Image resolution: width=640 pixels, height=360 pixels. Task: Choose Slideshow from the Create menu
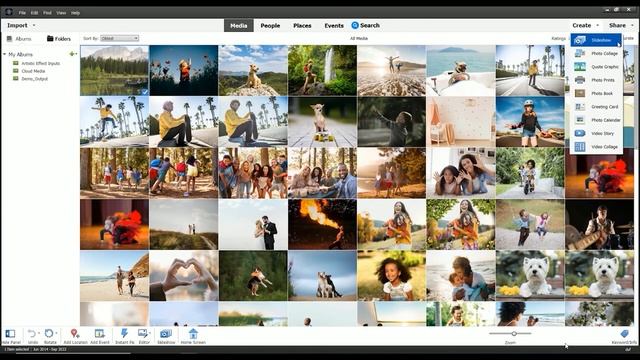(596, 40)
